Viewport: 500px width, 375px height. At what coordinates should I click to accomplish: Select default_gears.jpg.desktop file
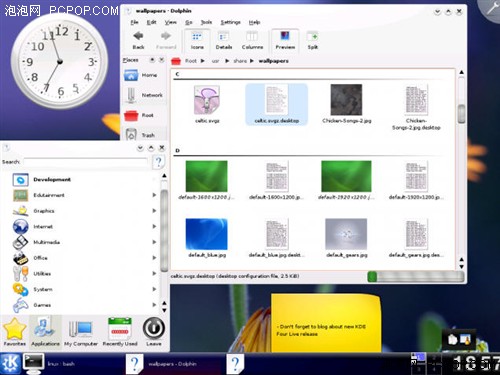point(416,238)
